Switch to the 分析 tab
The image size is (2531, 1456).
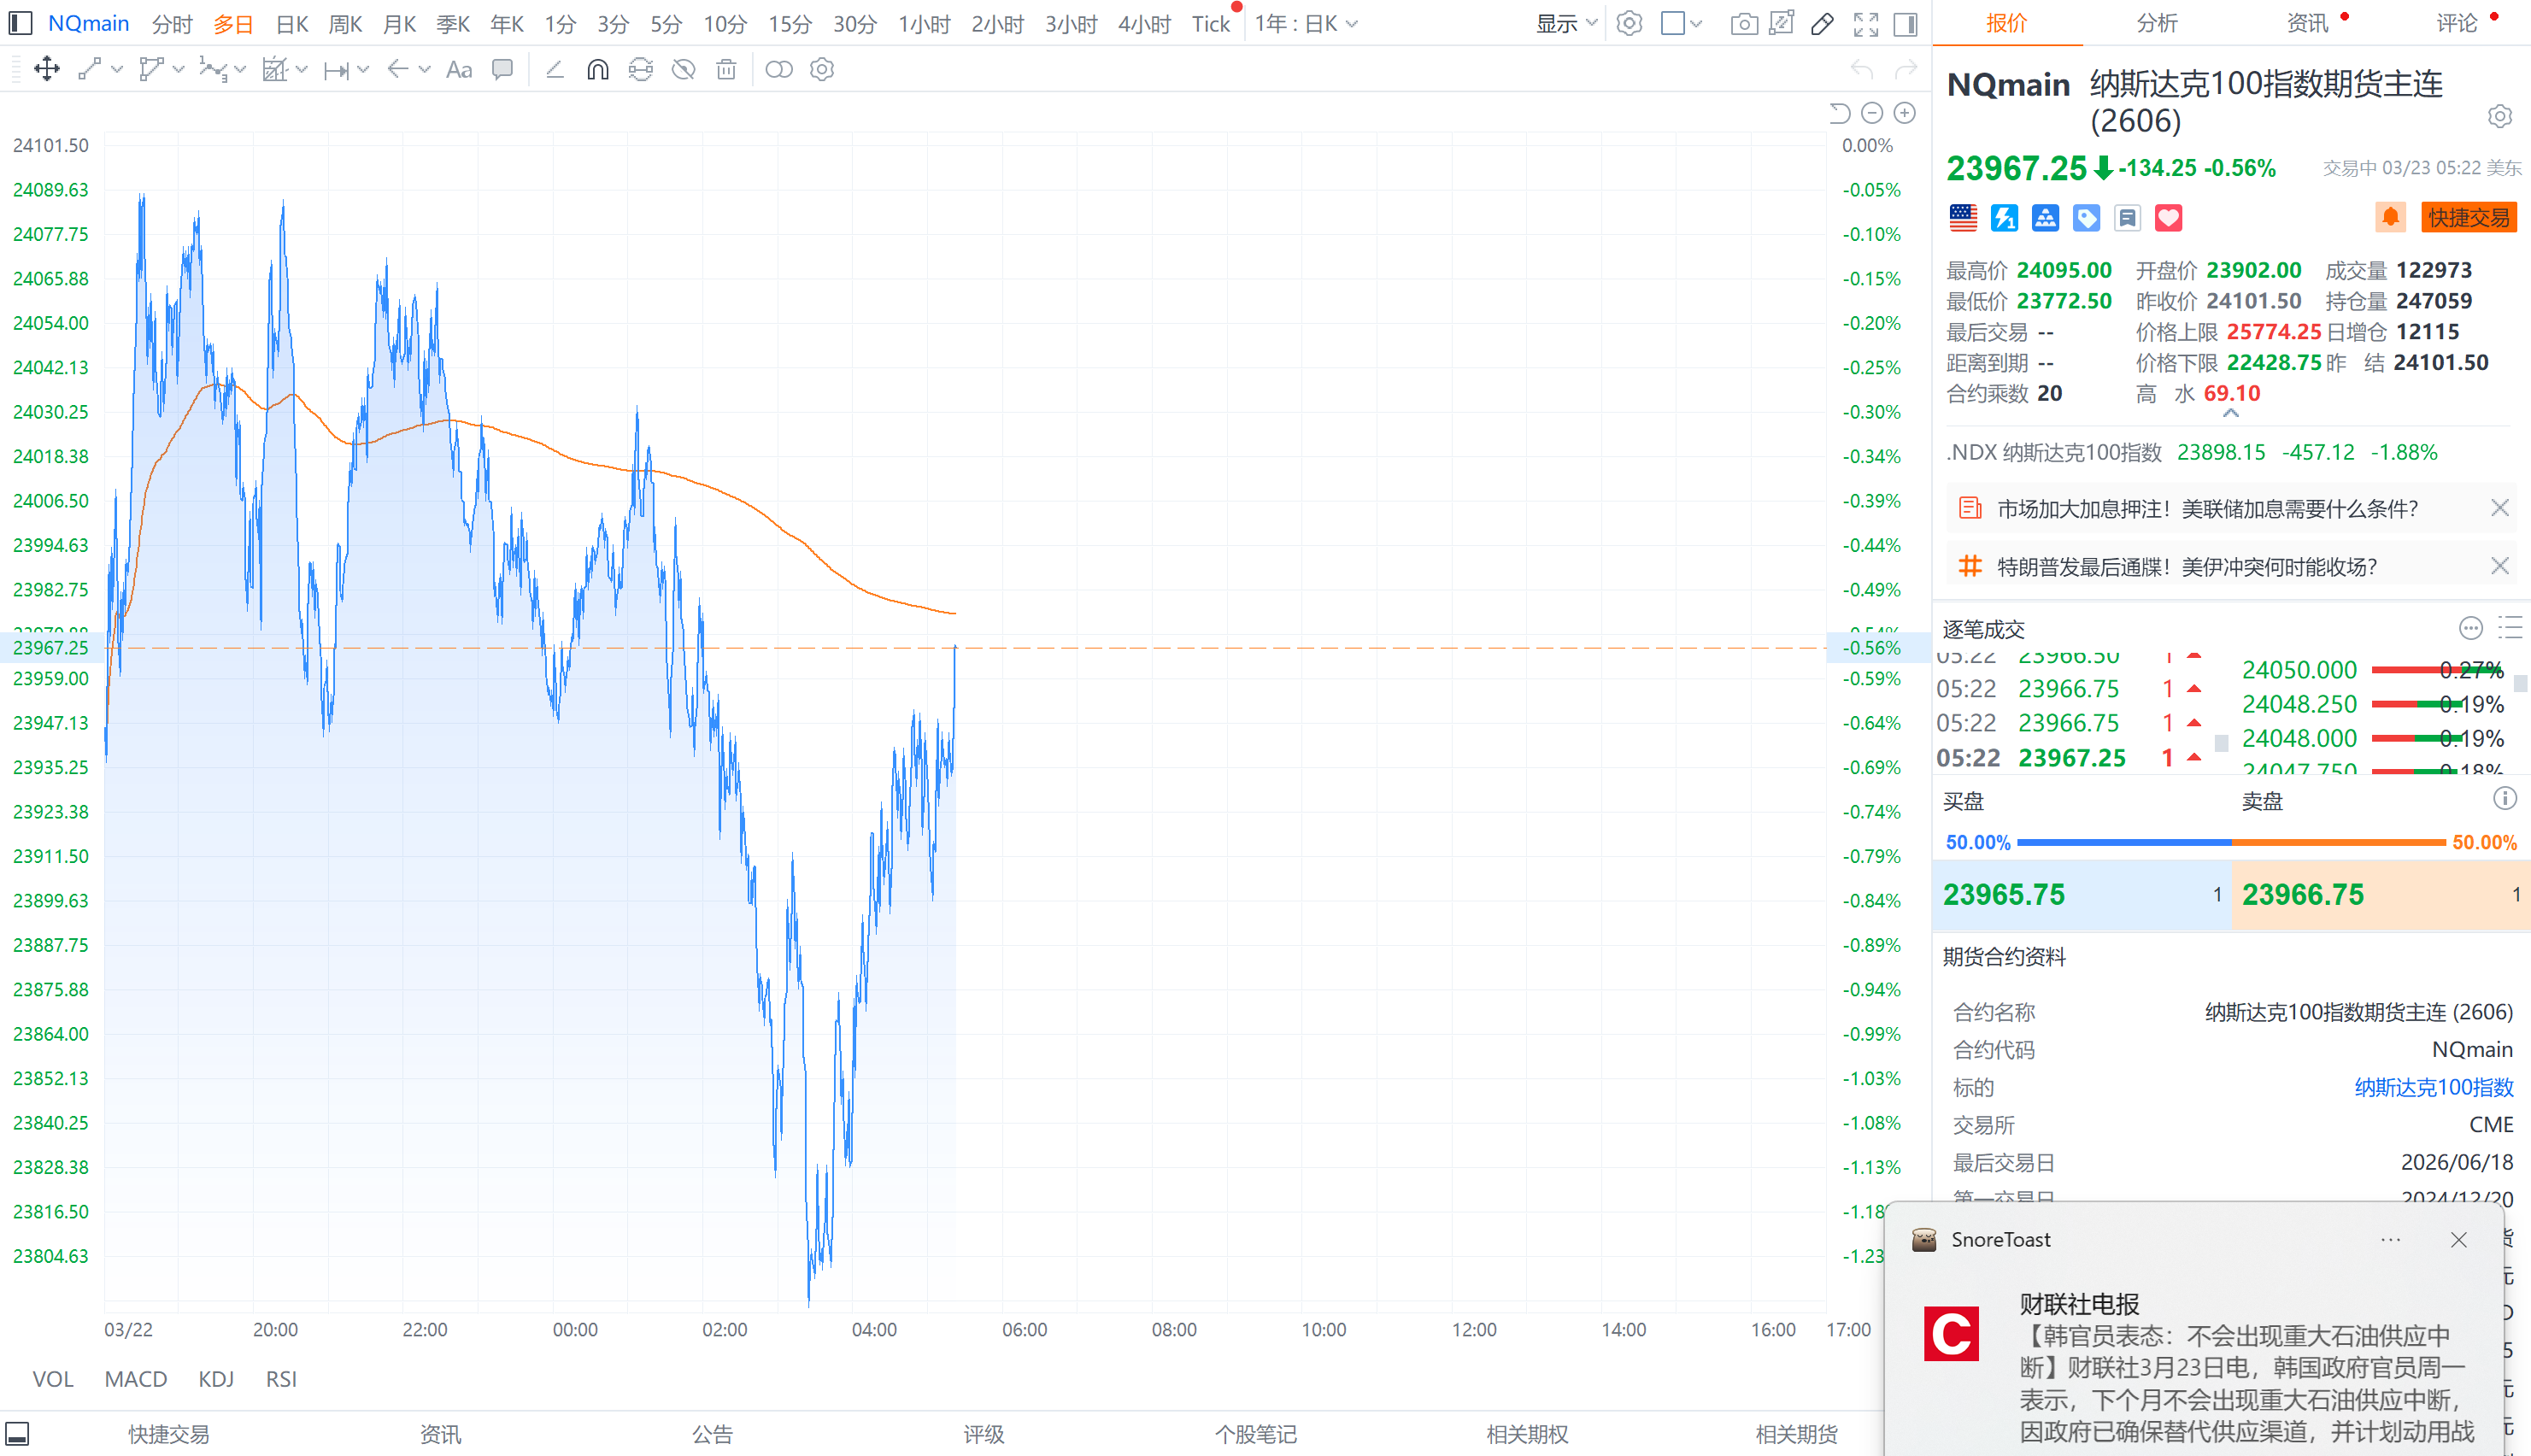tap(2156, 23)
